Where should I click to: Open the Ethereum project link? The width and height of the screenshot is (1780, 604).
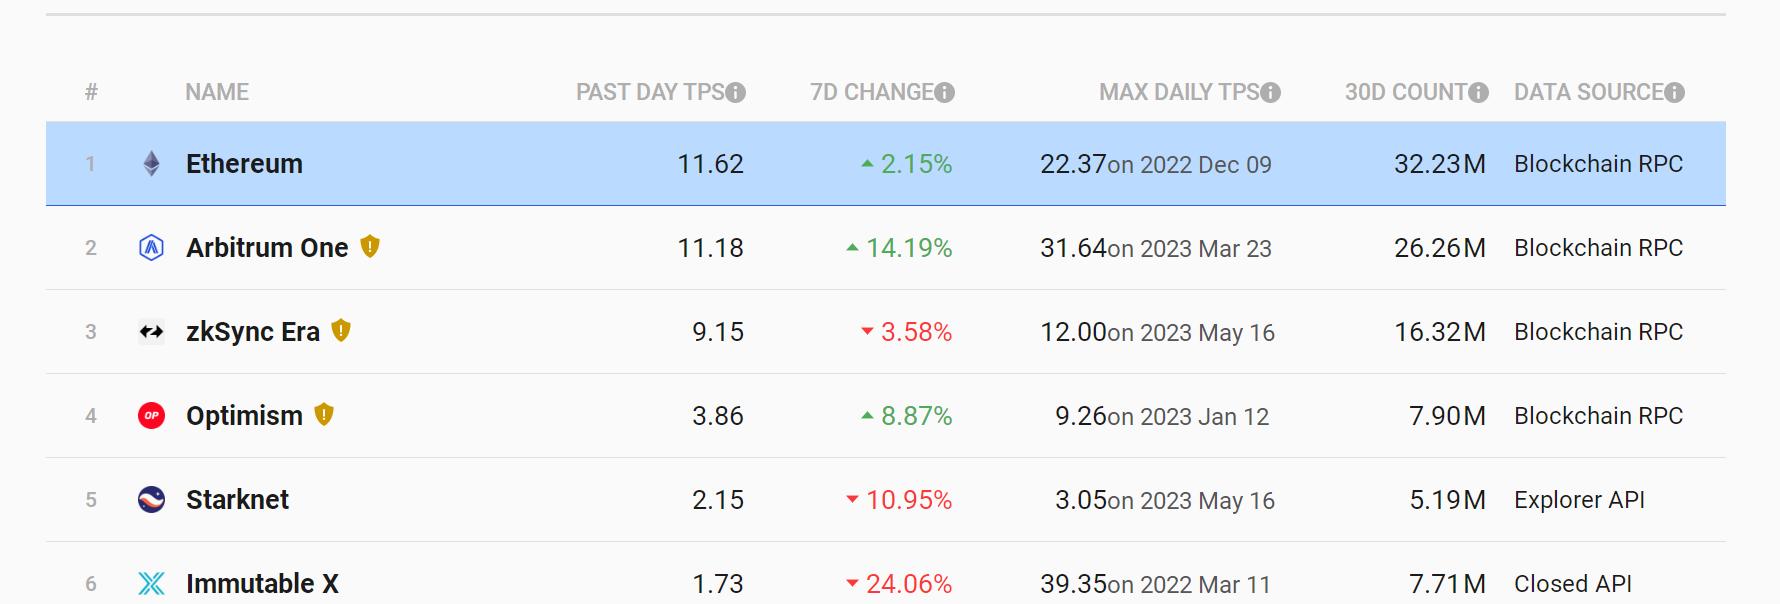tap(244, 164)
